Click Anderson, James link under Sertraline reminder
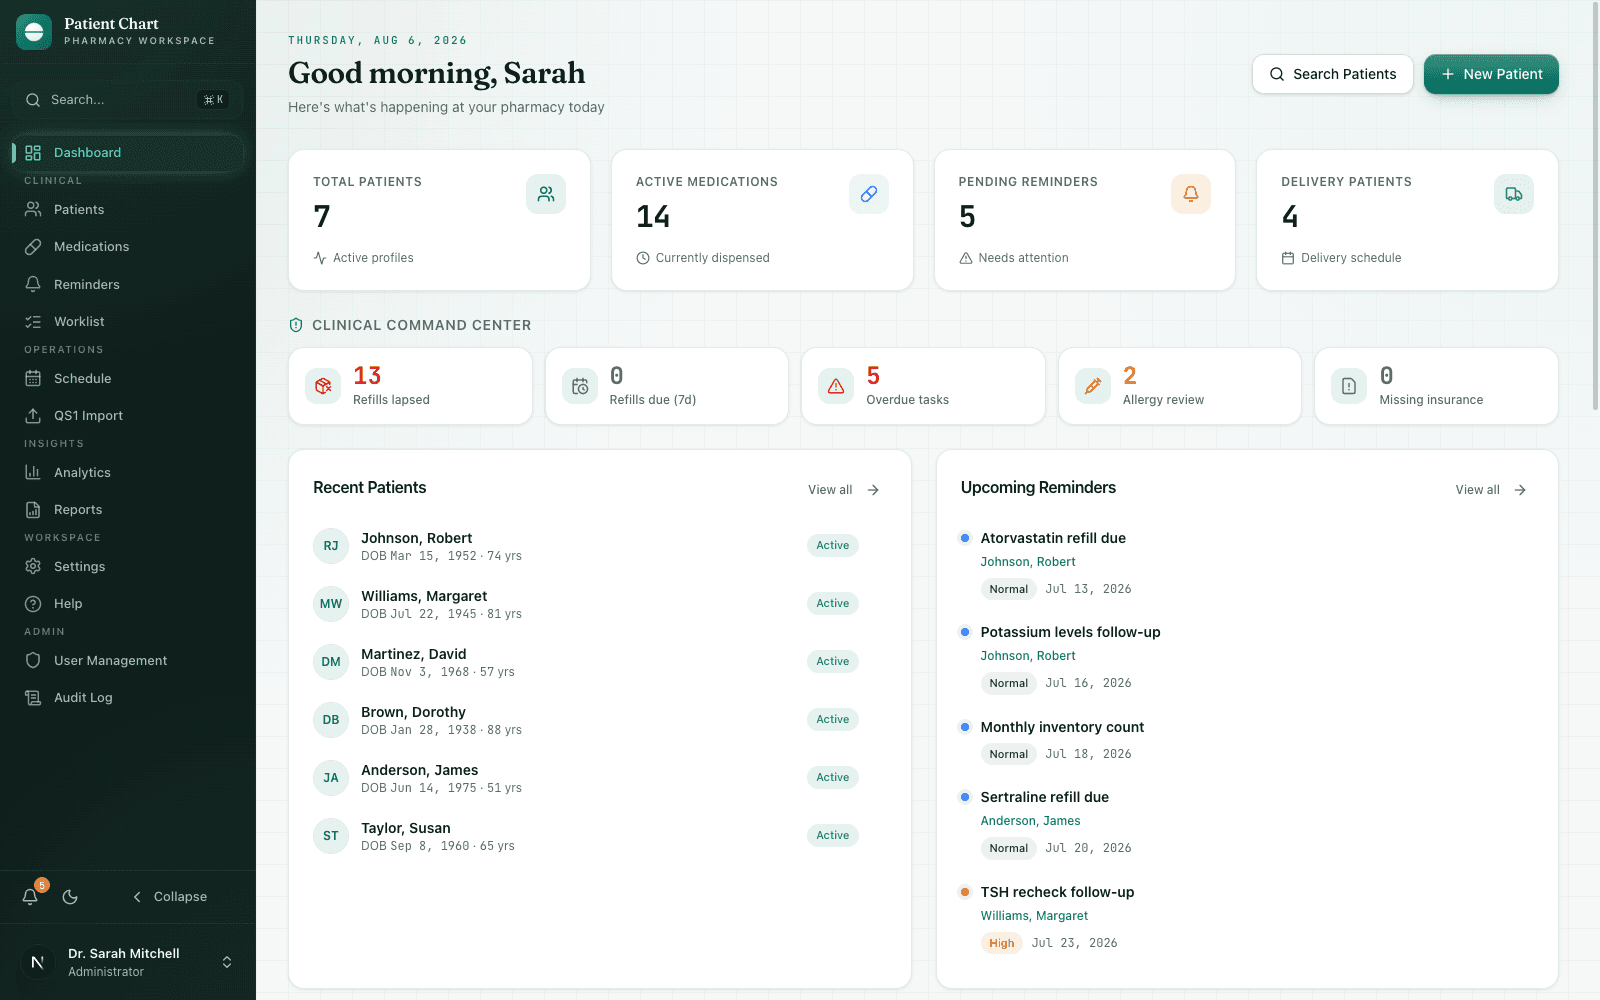The width and height of the screenshot is (1600, 1000). click(x=1030, y=821)
